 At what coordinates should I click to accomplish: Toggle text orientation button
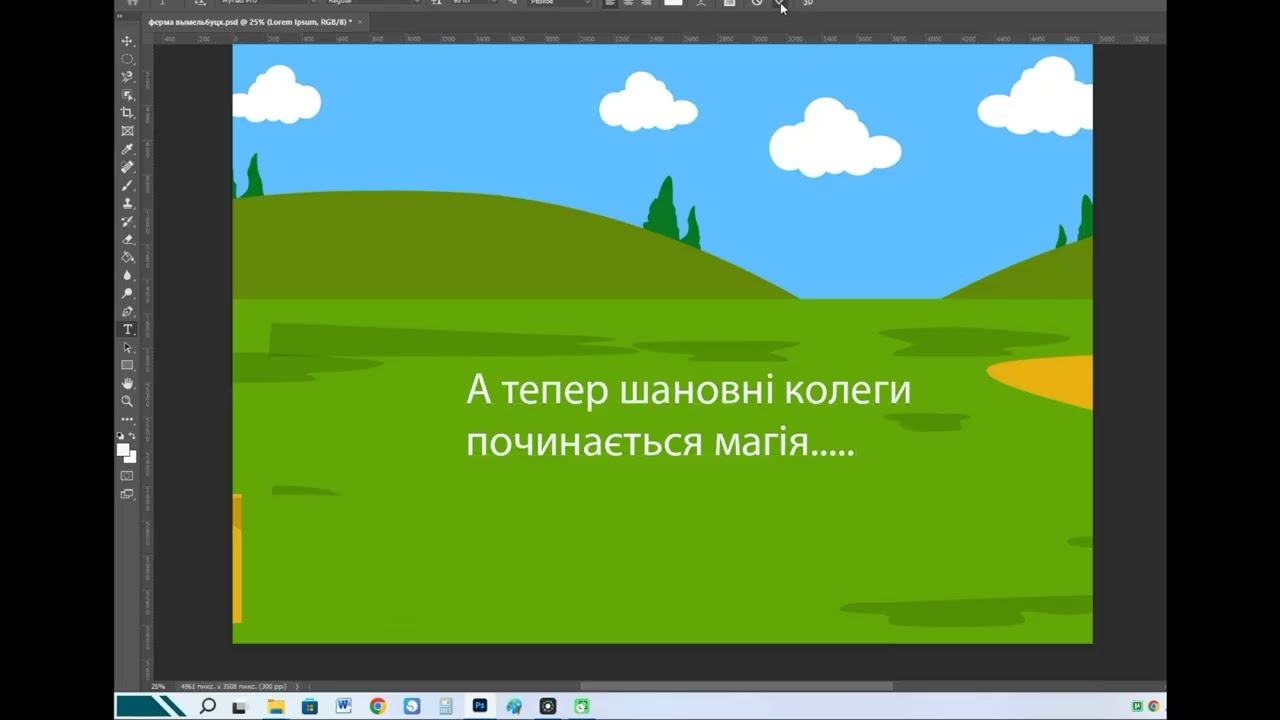200,3
